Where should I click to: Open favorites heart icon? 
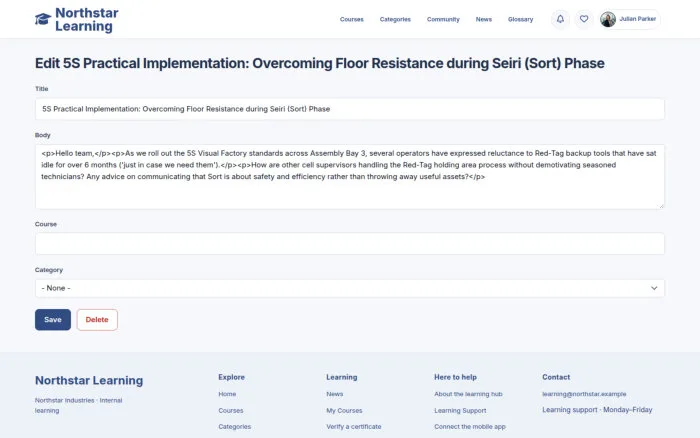(x=584, y=19)
